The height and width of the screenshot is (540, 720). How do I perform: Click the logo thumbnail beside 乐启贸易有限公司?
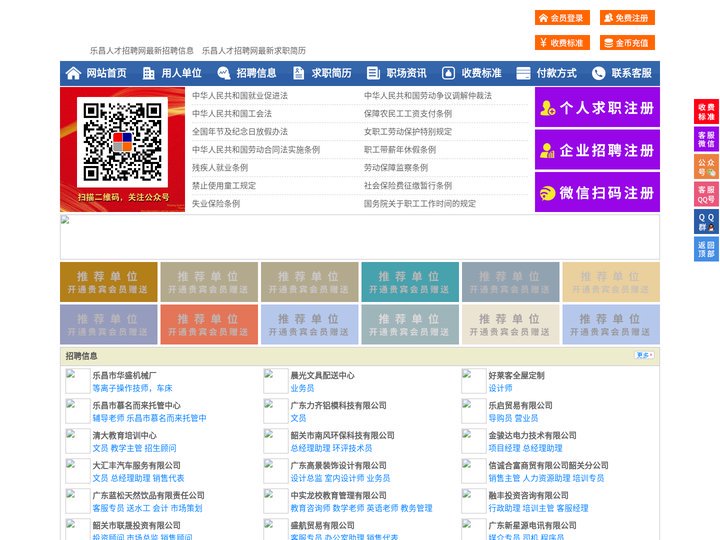(x=474, y=411)
